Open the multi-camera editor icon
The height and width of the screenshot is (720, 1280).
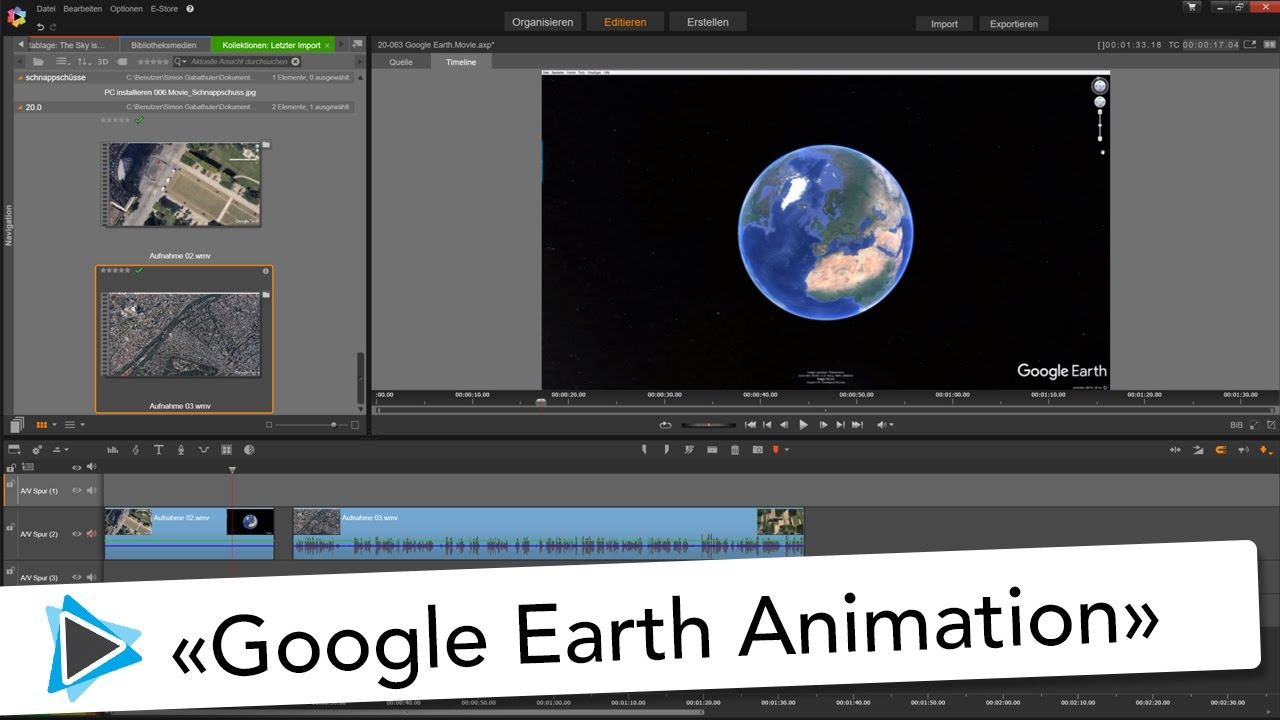tap(226, 450)
